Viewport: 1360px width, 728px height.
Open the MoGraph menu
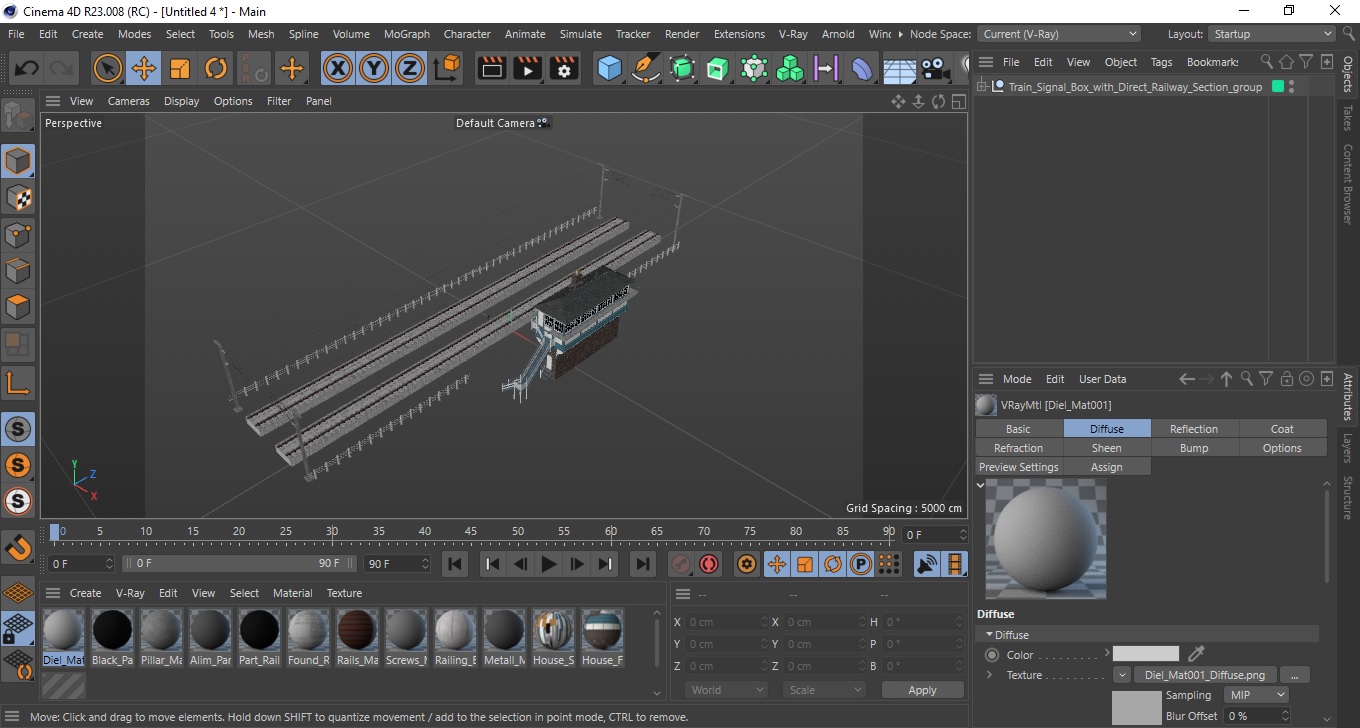coord(407,34)
